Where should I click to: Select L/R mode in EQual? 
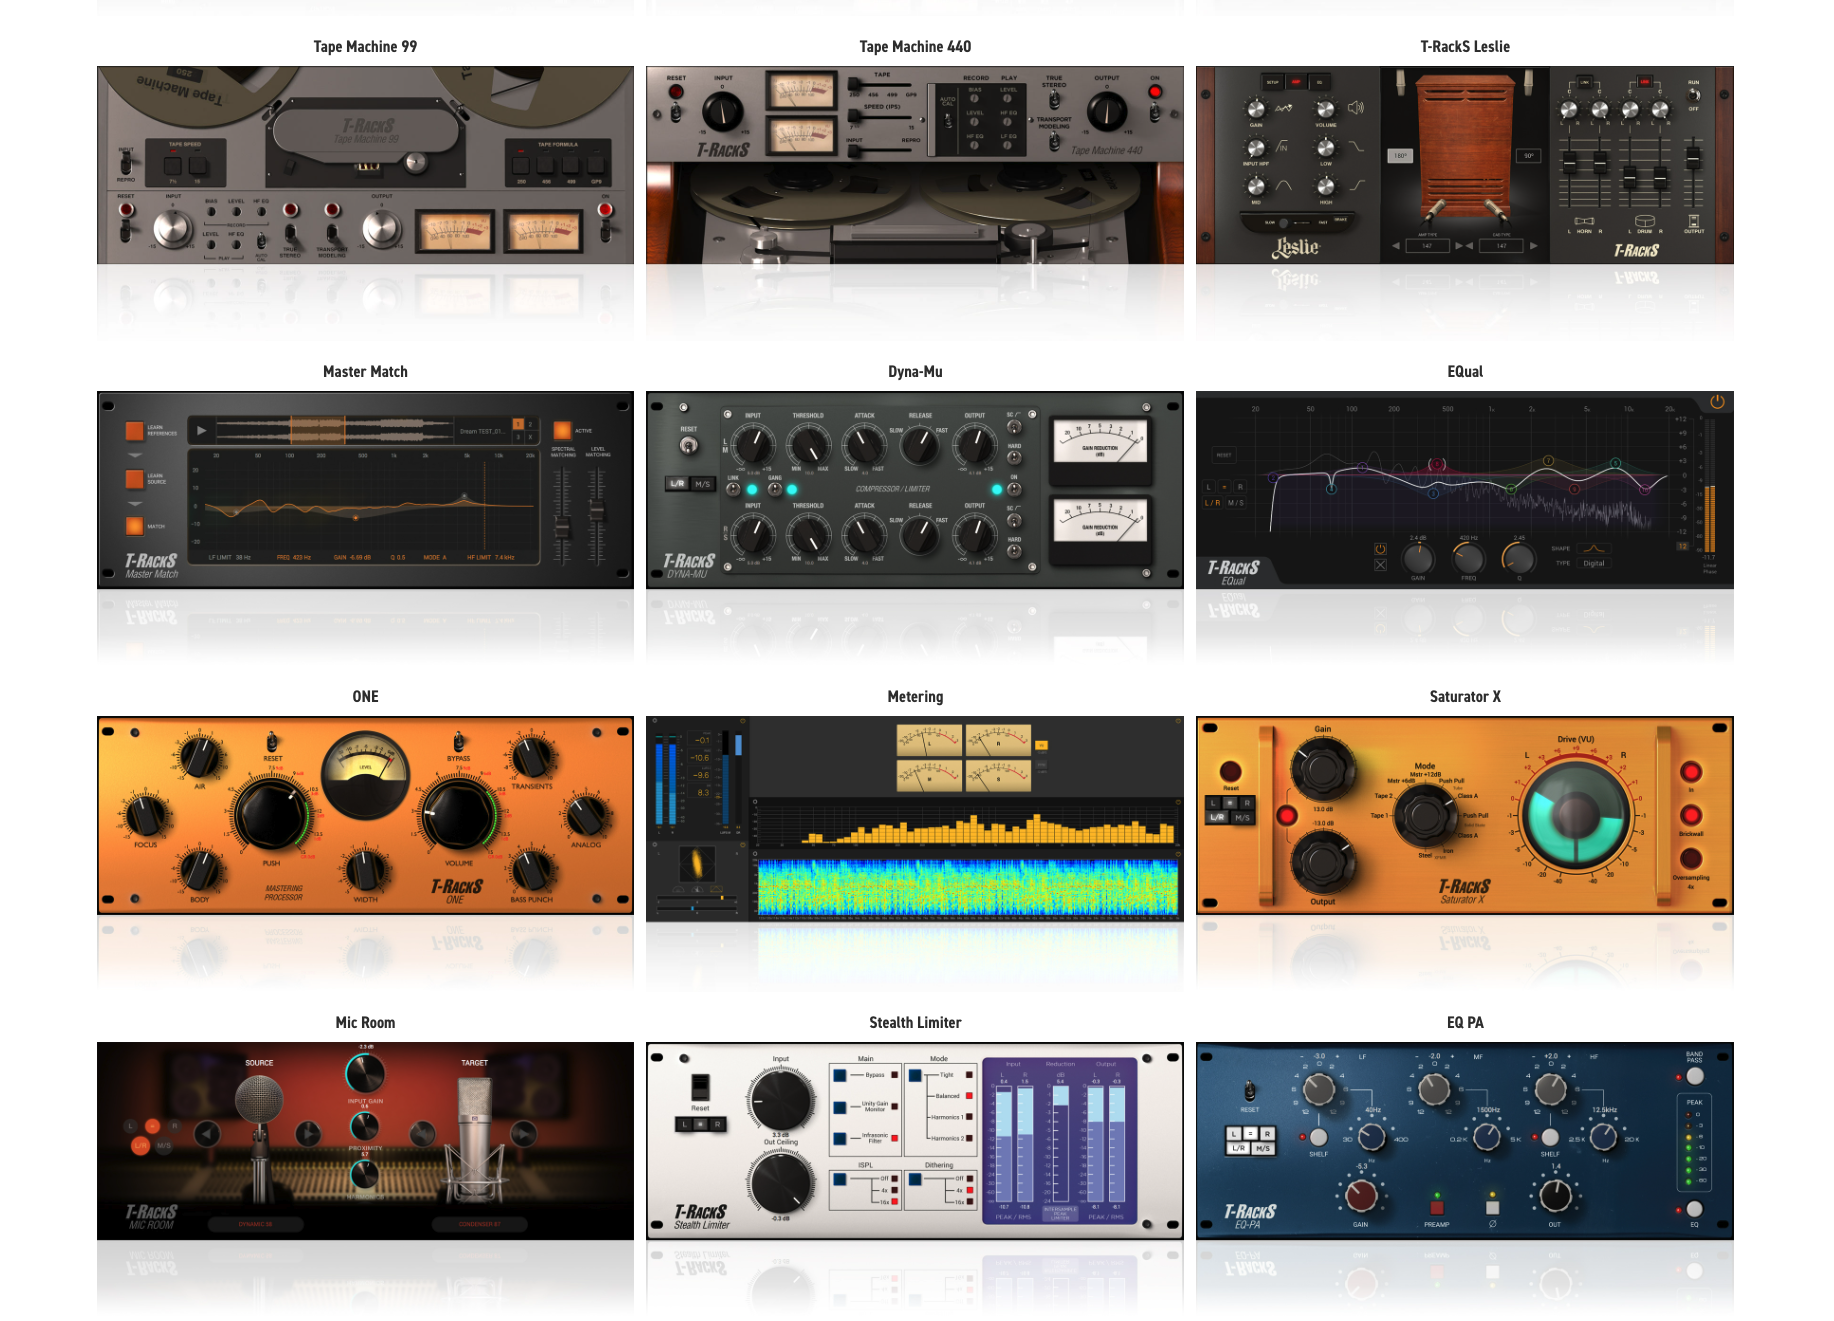point(1212,503)
